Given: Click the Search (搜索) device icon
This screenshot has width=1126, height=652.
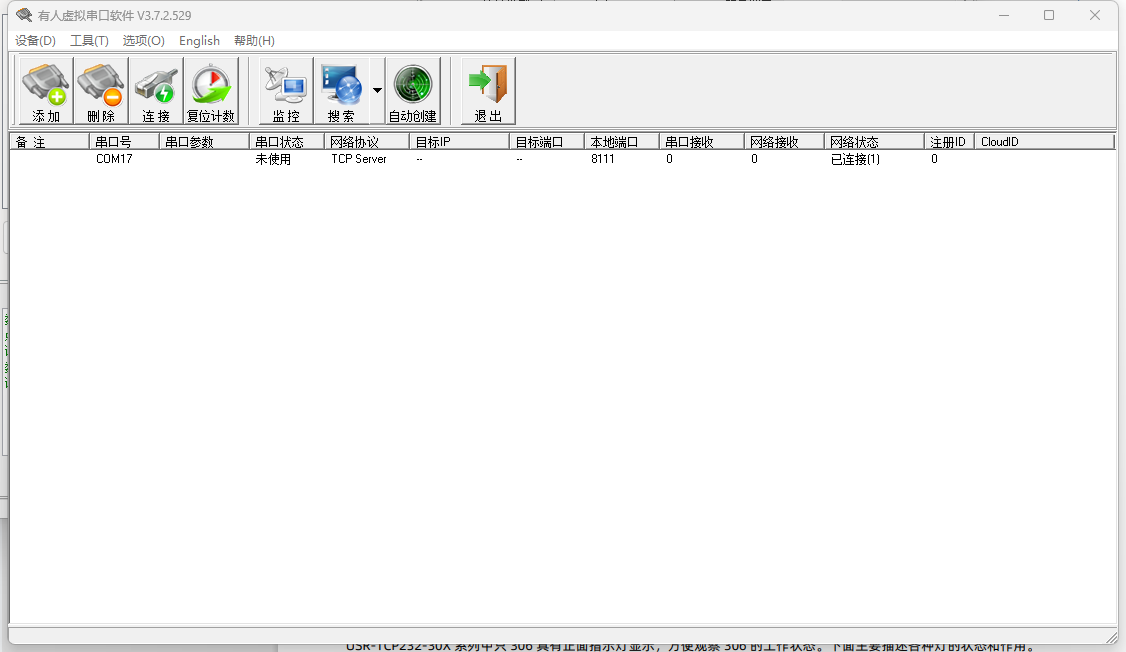Looking at the screenshot, I should click(341, 91).
